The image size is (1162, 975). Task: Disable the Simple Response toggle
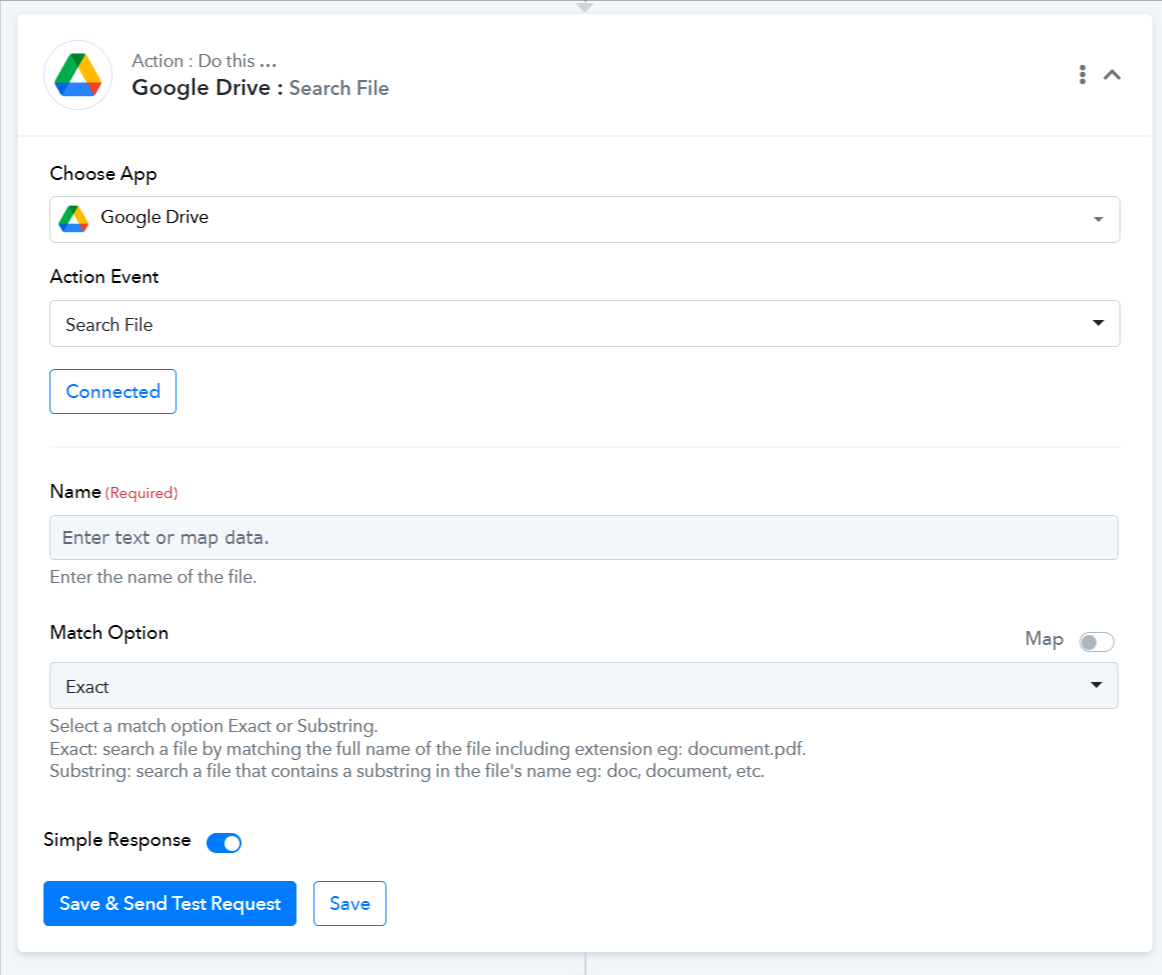point(224,842)
